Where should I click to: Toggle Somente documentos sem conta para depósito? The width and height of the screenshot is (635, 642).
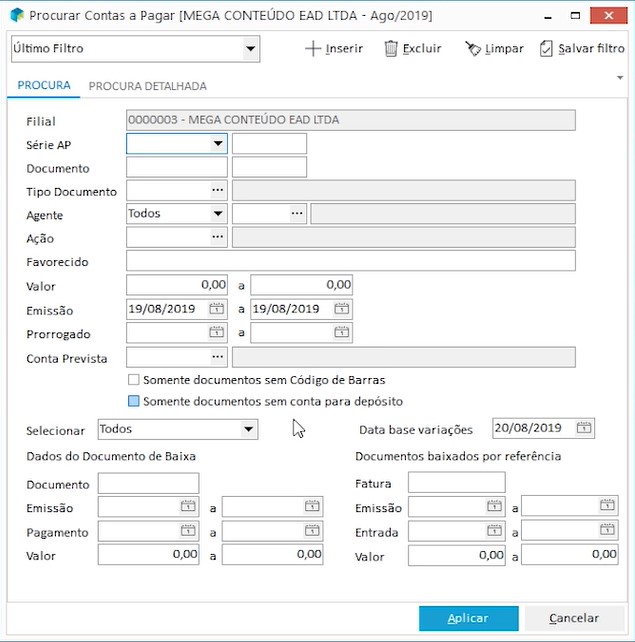click(x=133, y=401)
